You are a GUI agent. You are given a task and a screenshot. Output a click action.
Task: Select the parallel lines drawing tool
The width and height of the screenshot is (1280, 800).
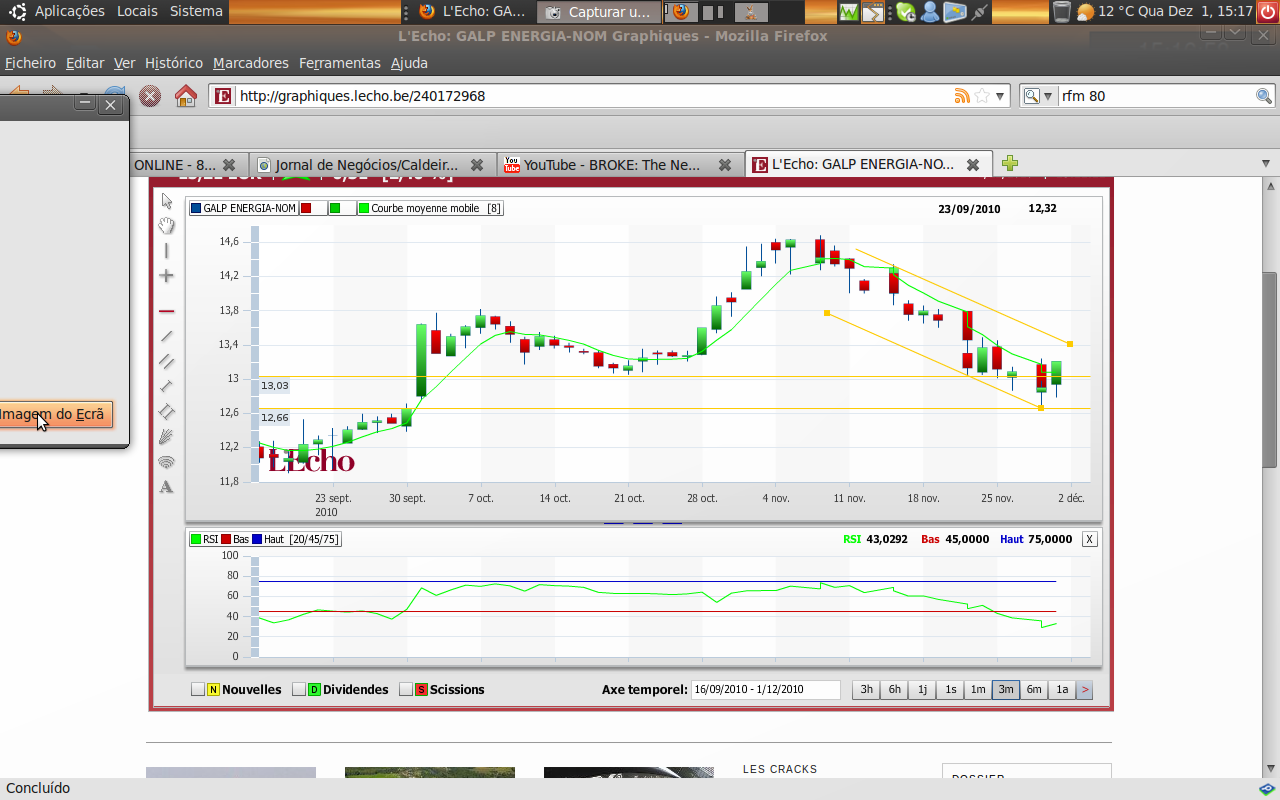[167, 361]
